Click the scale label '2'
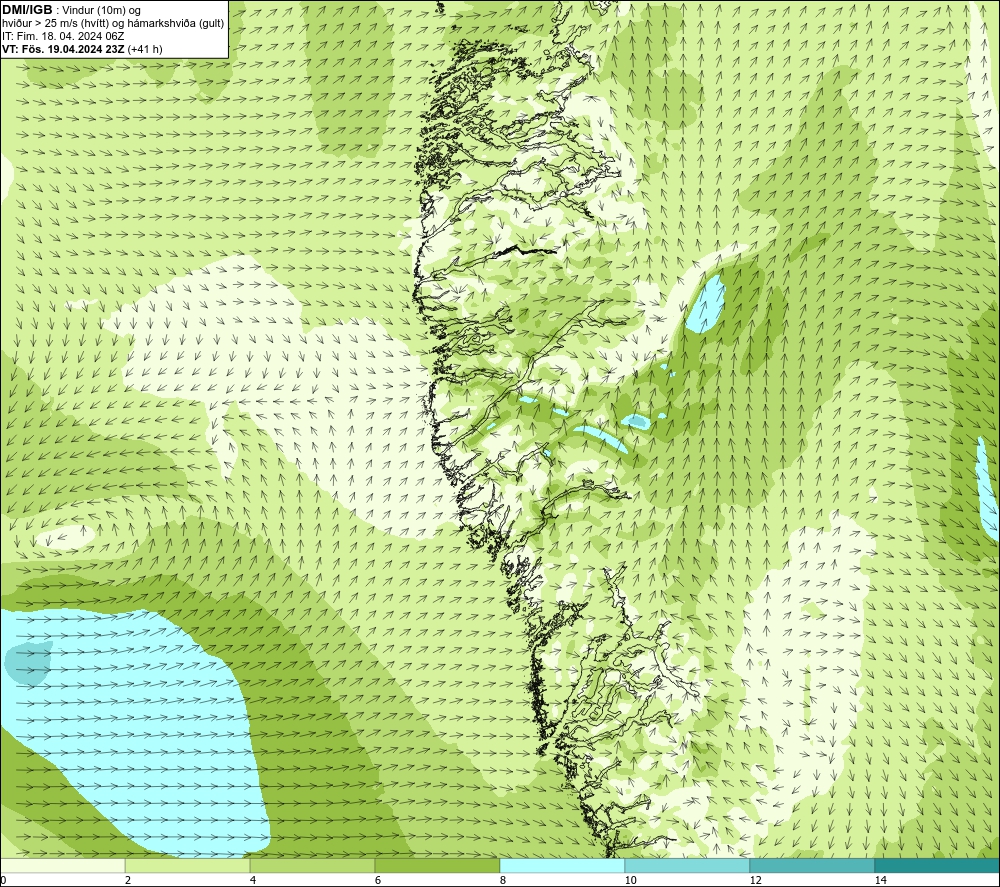The height and width of the screenshot is (887, 1000). point(128,880)
